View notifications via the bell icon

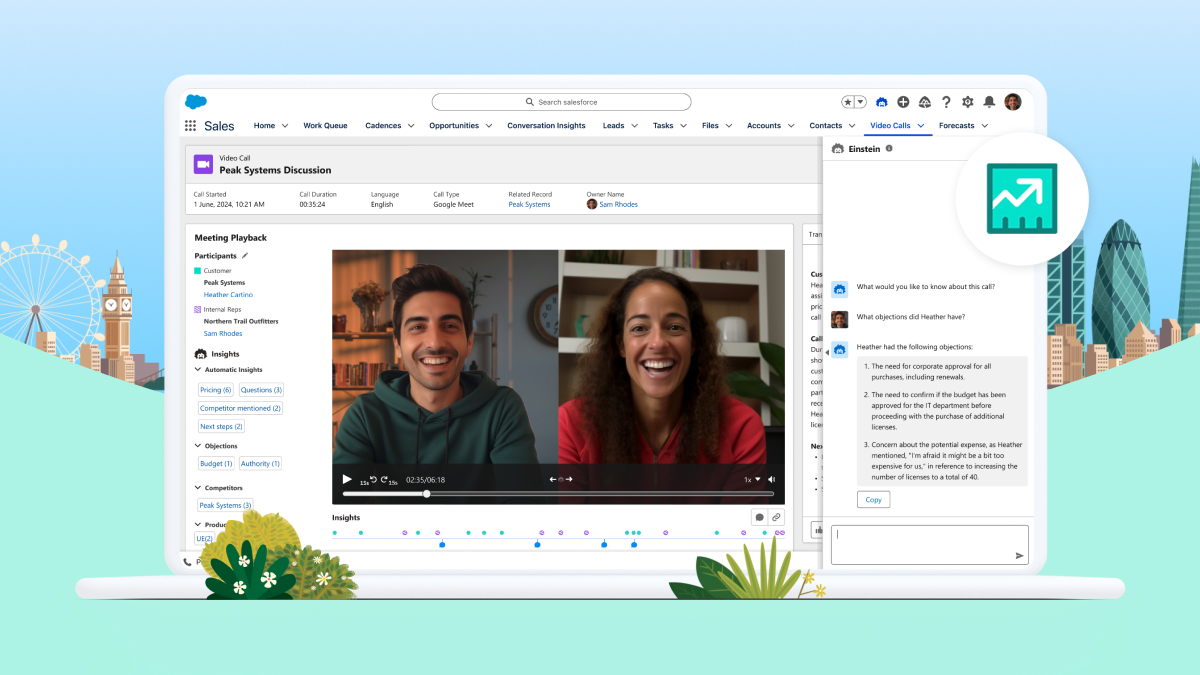click(x=989, y=101)
